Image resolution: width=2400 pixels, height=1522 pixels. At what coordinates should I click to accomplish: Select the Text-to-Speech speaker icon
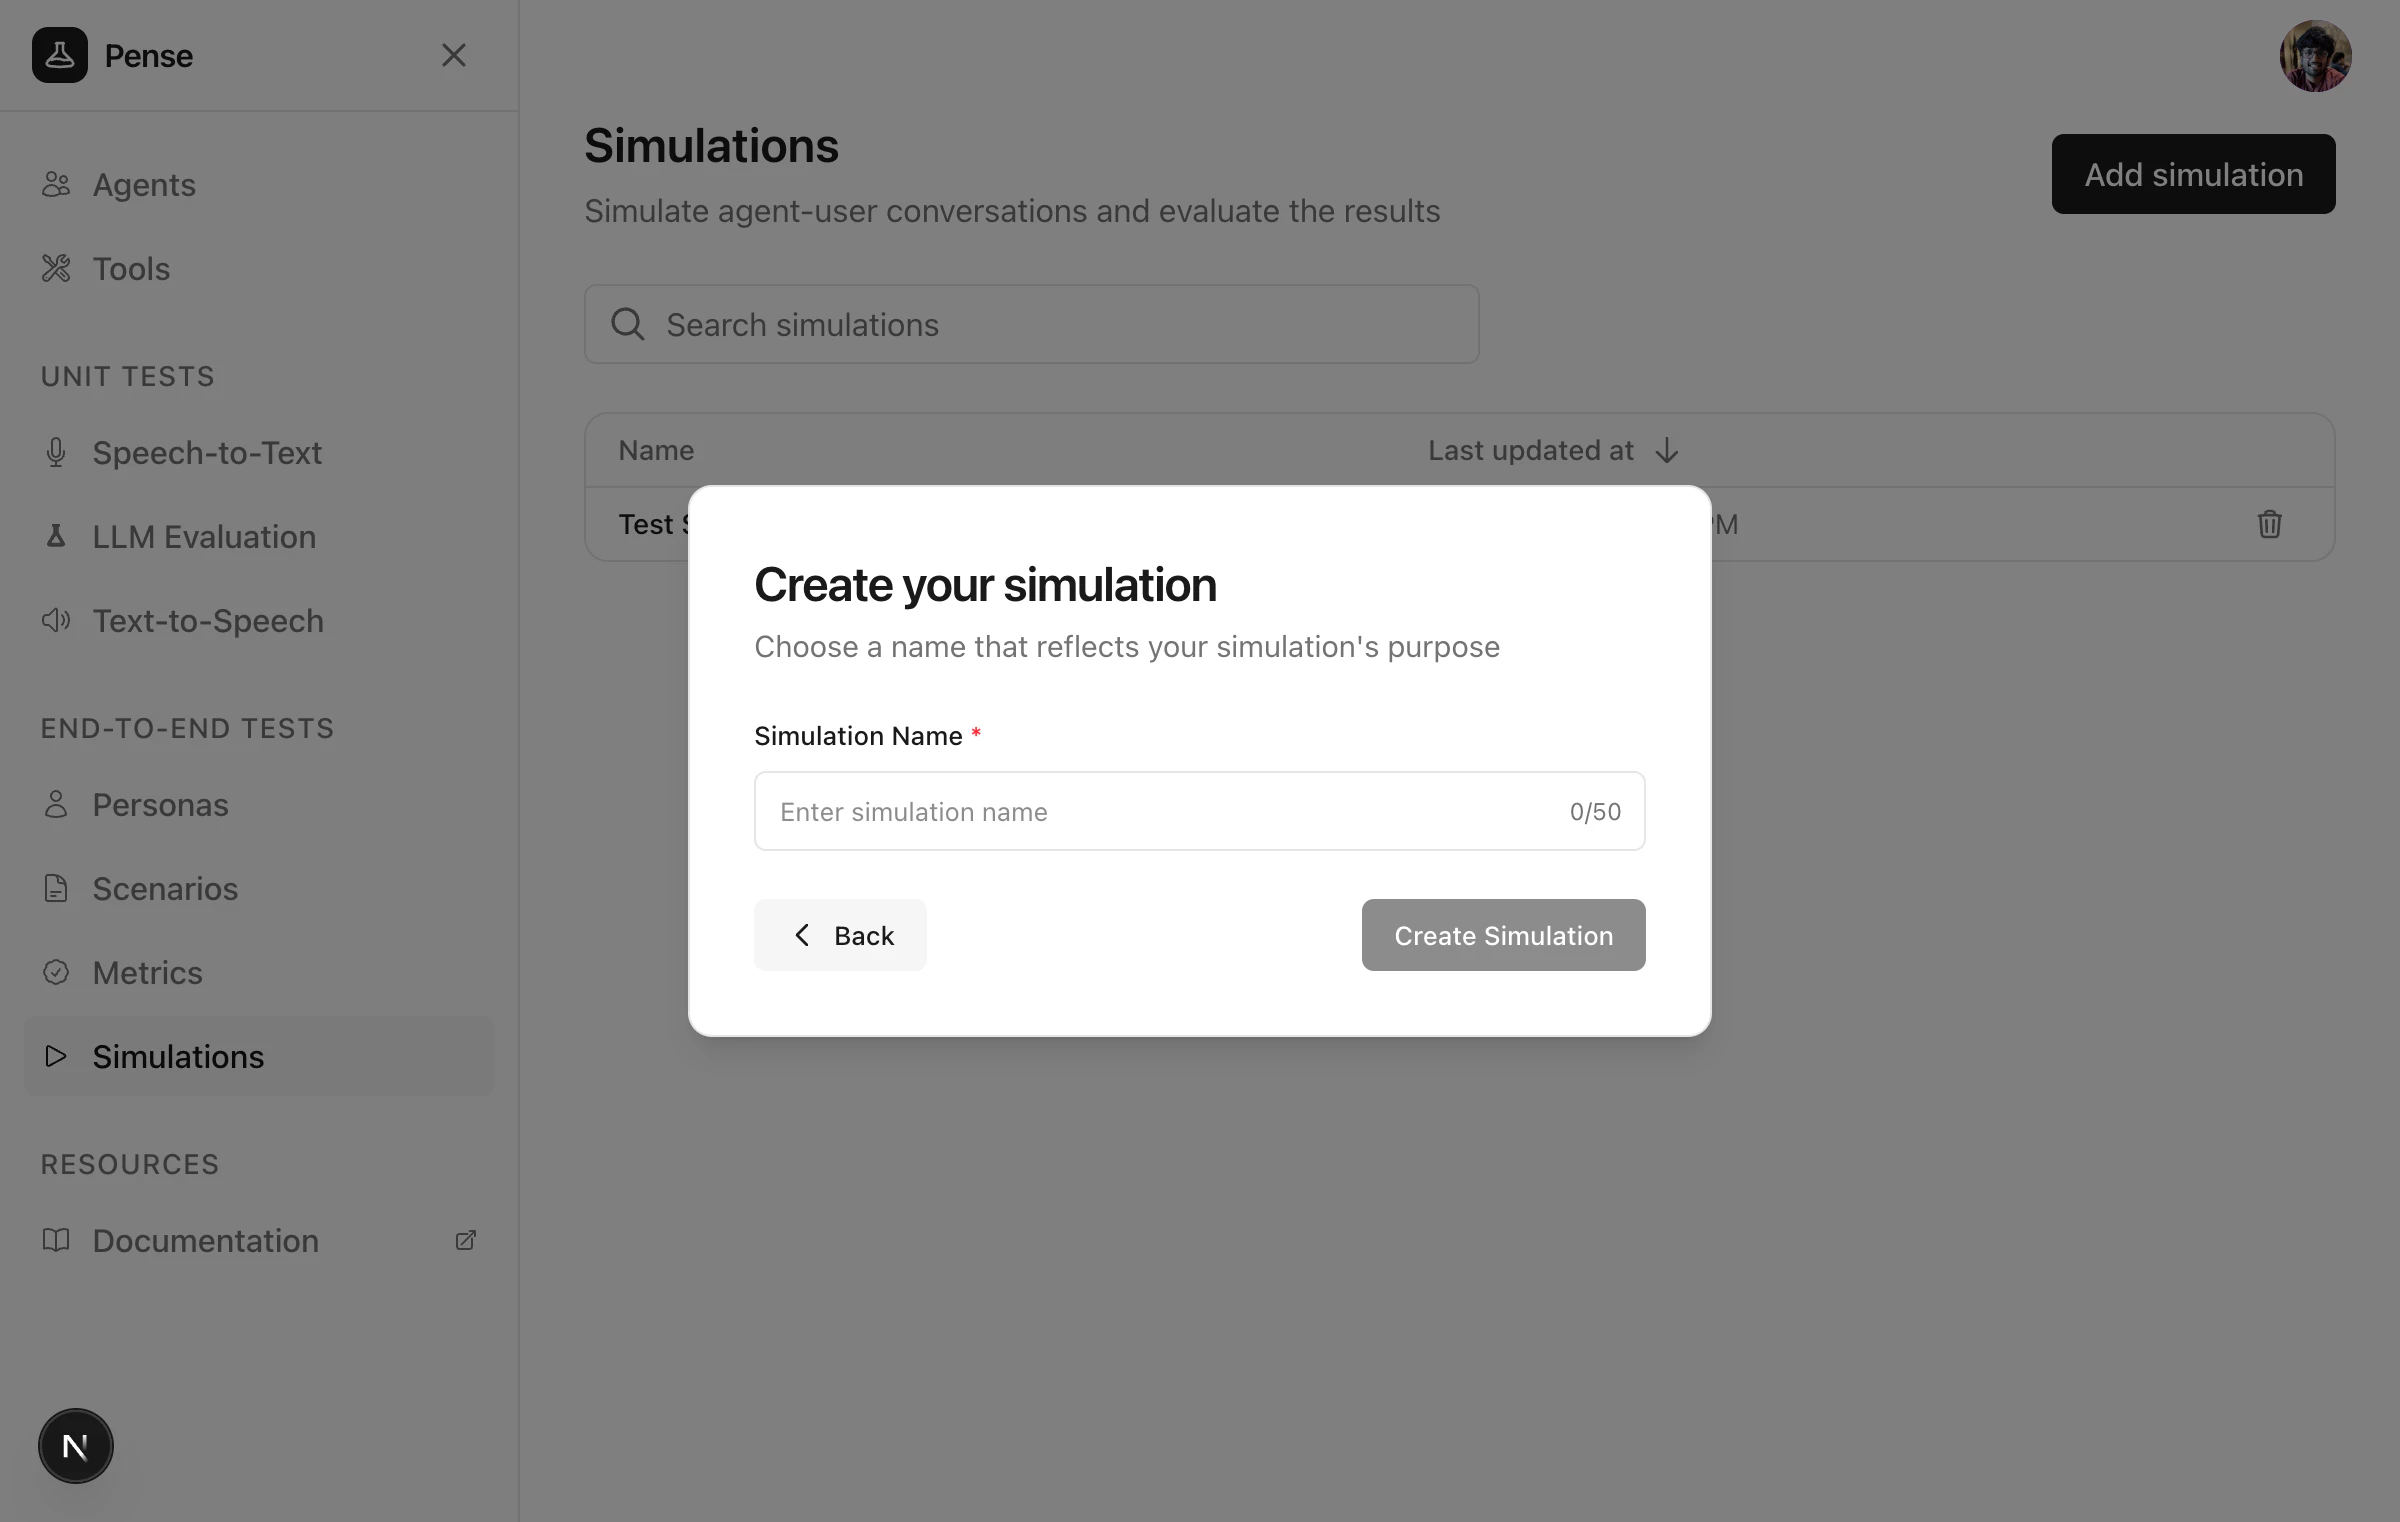pos(56,620)
